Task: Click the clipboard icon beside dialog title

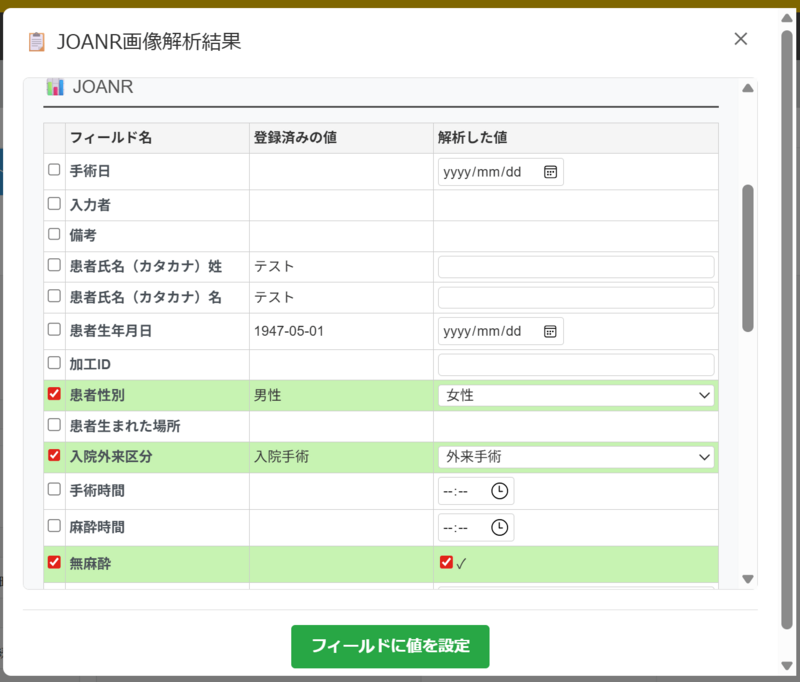Action: pos(37,42)
